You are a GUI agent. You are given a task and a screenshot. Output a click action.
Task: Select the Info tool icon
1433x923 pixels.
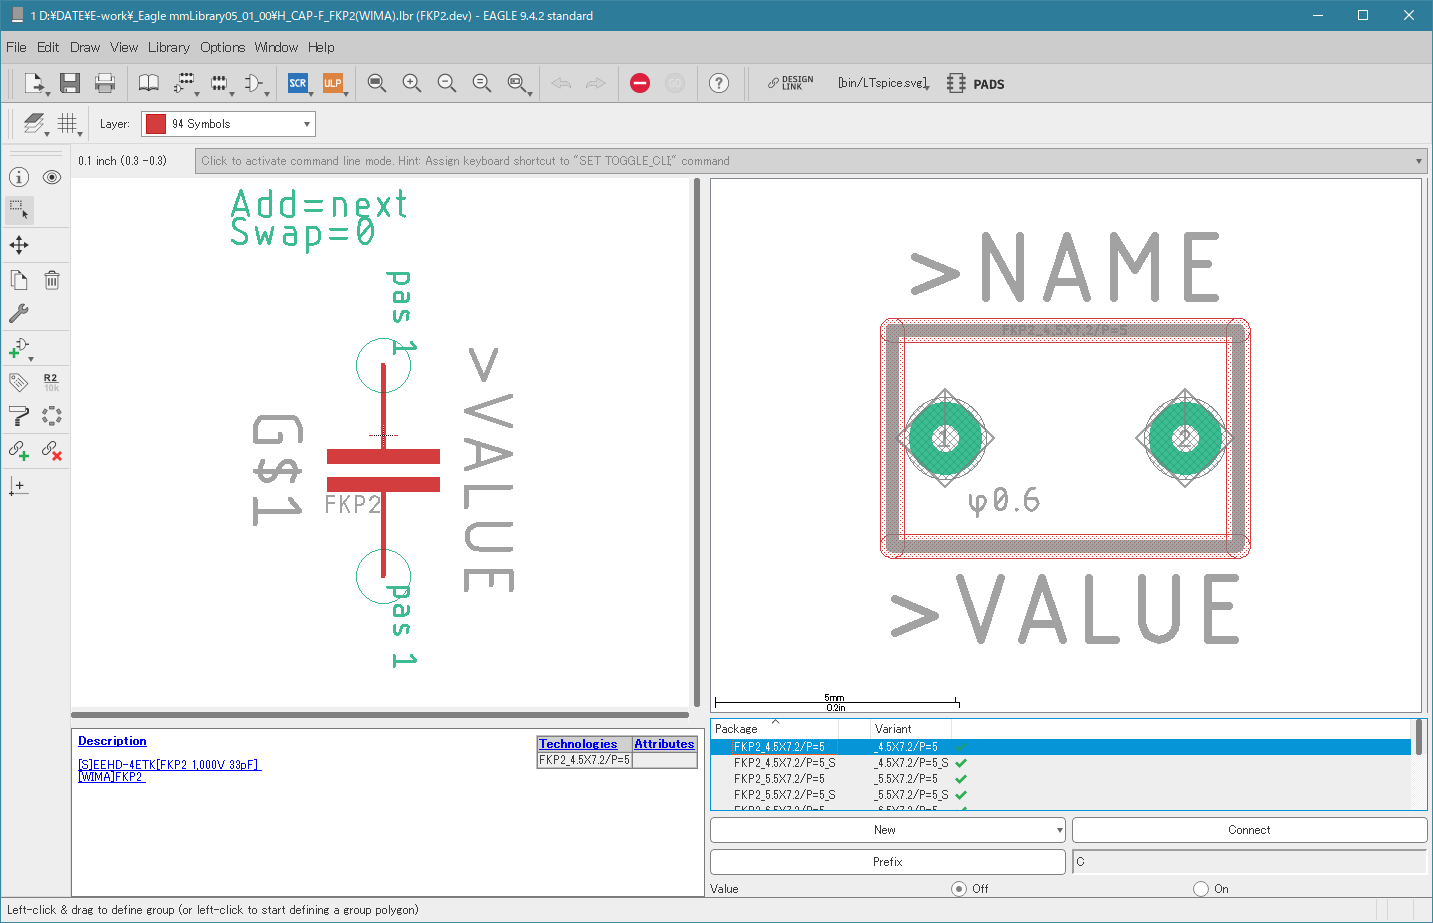[19, 177]
